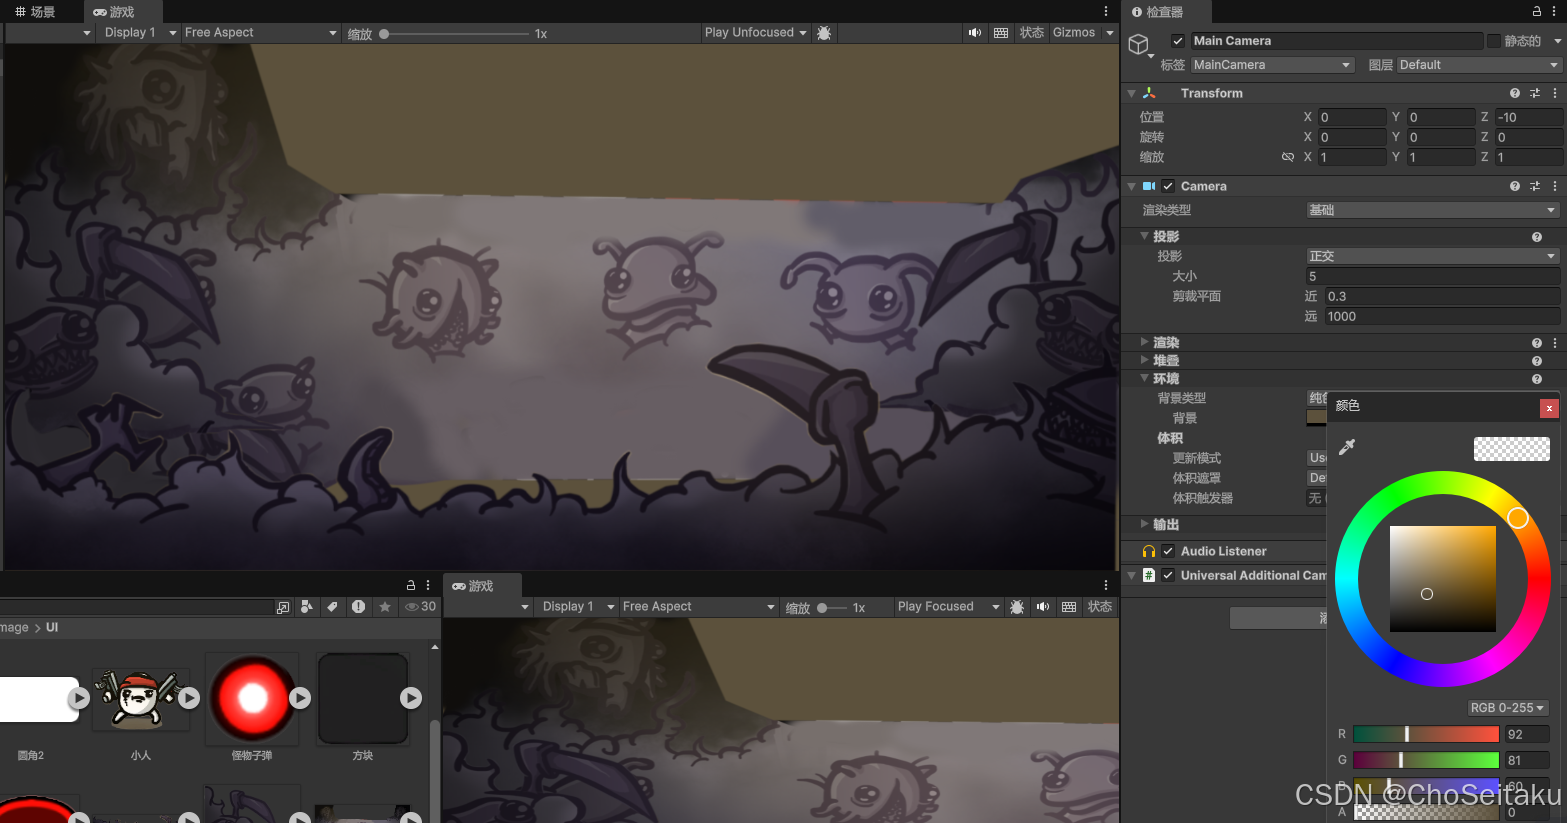Select the 小人 sprite thumbnail
Image resolution: width=1567 pixels, height=823 pixels.
(x=140, y=699)
